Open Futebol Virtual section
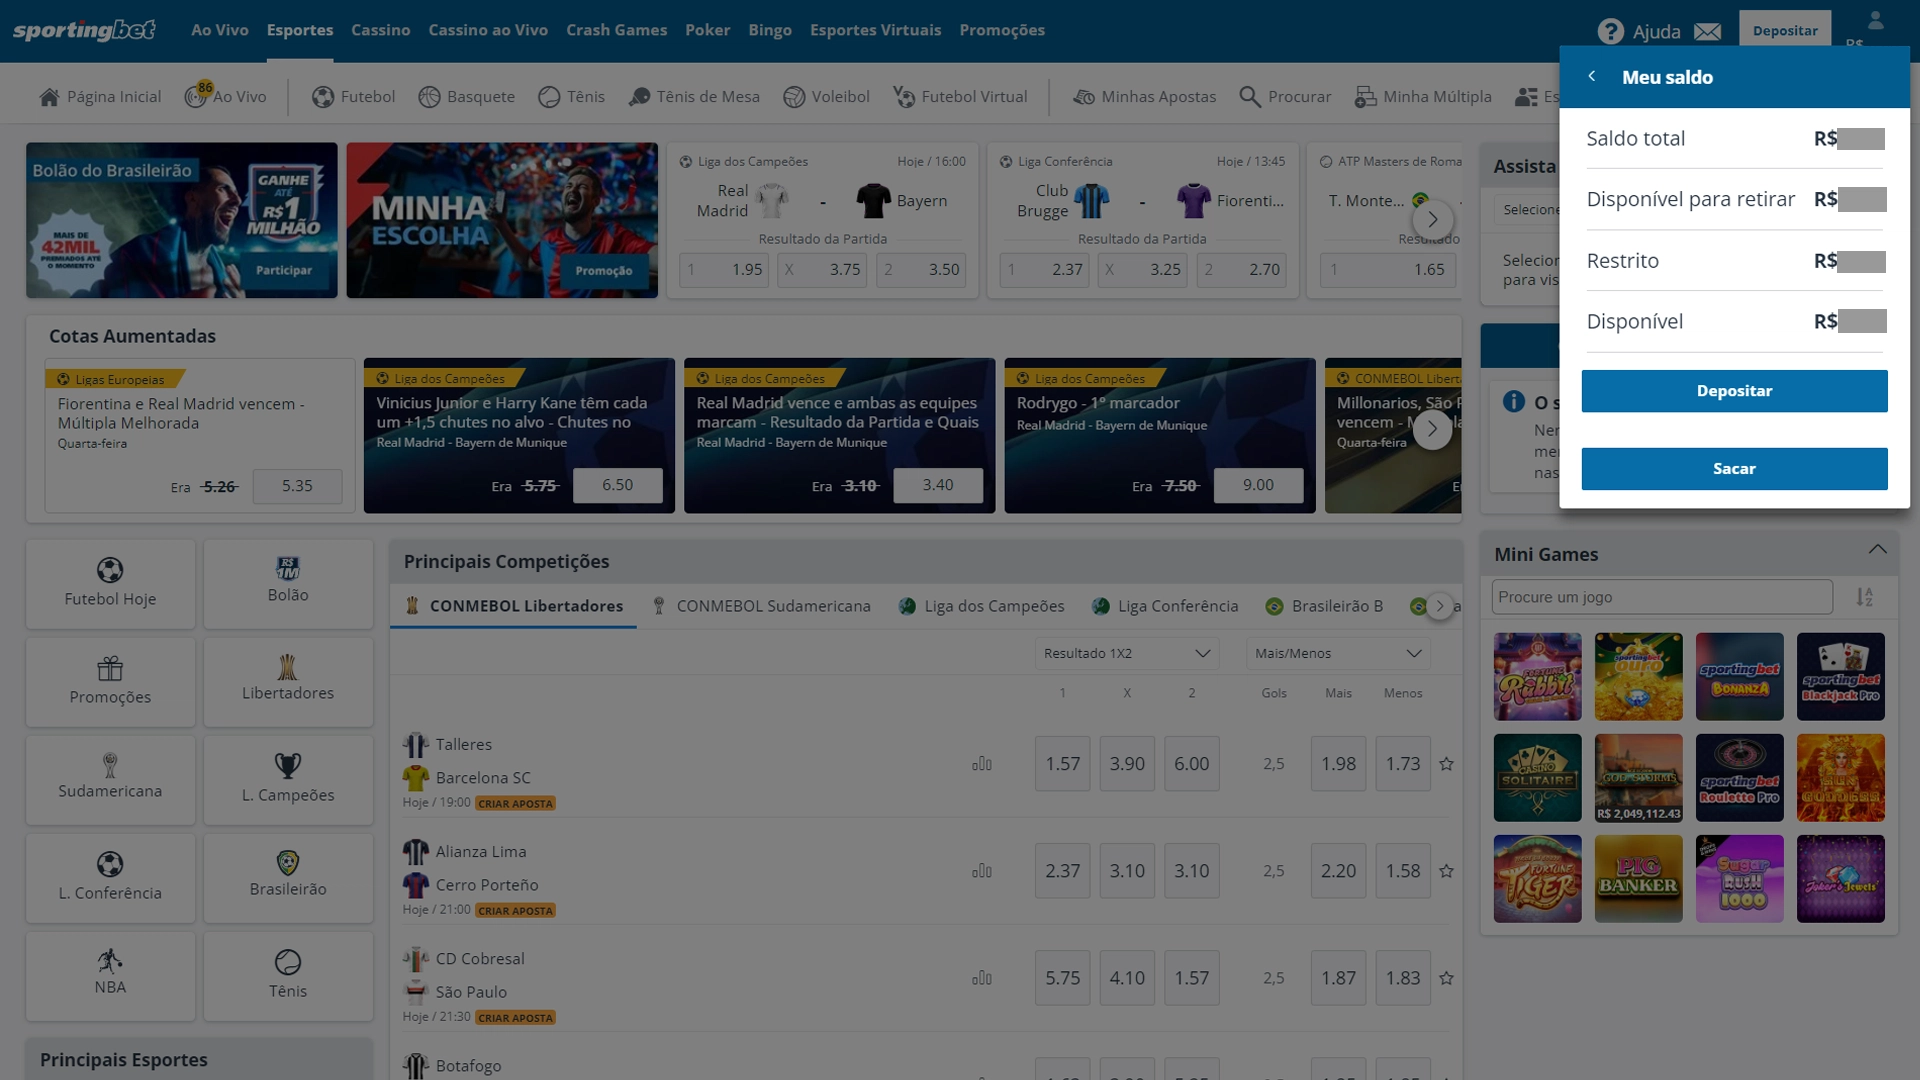Image resolution: width=1920 pixels, height=1080 pixels. tap(960, 97)
